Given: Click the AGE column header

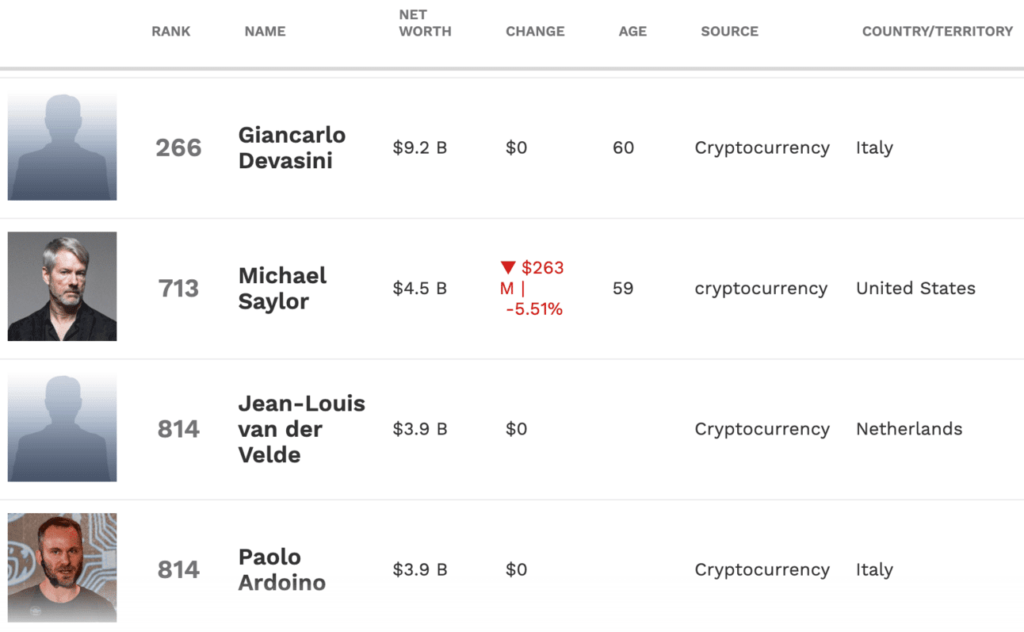Looking at the screenshot, I should point(633,31).
